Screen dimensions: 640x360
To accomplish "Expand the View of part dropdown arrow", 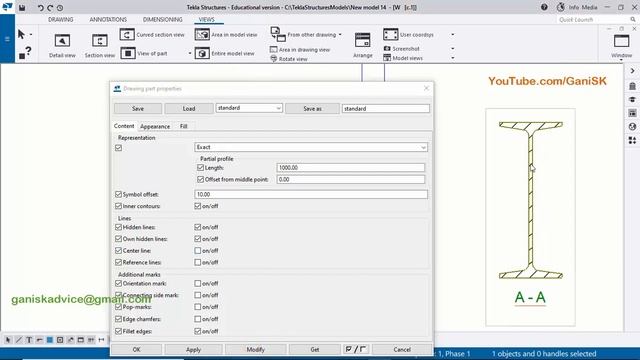I will pos(190,53).
